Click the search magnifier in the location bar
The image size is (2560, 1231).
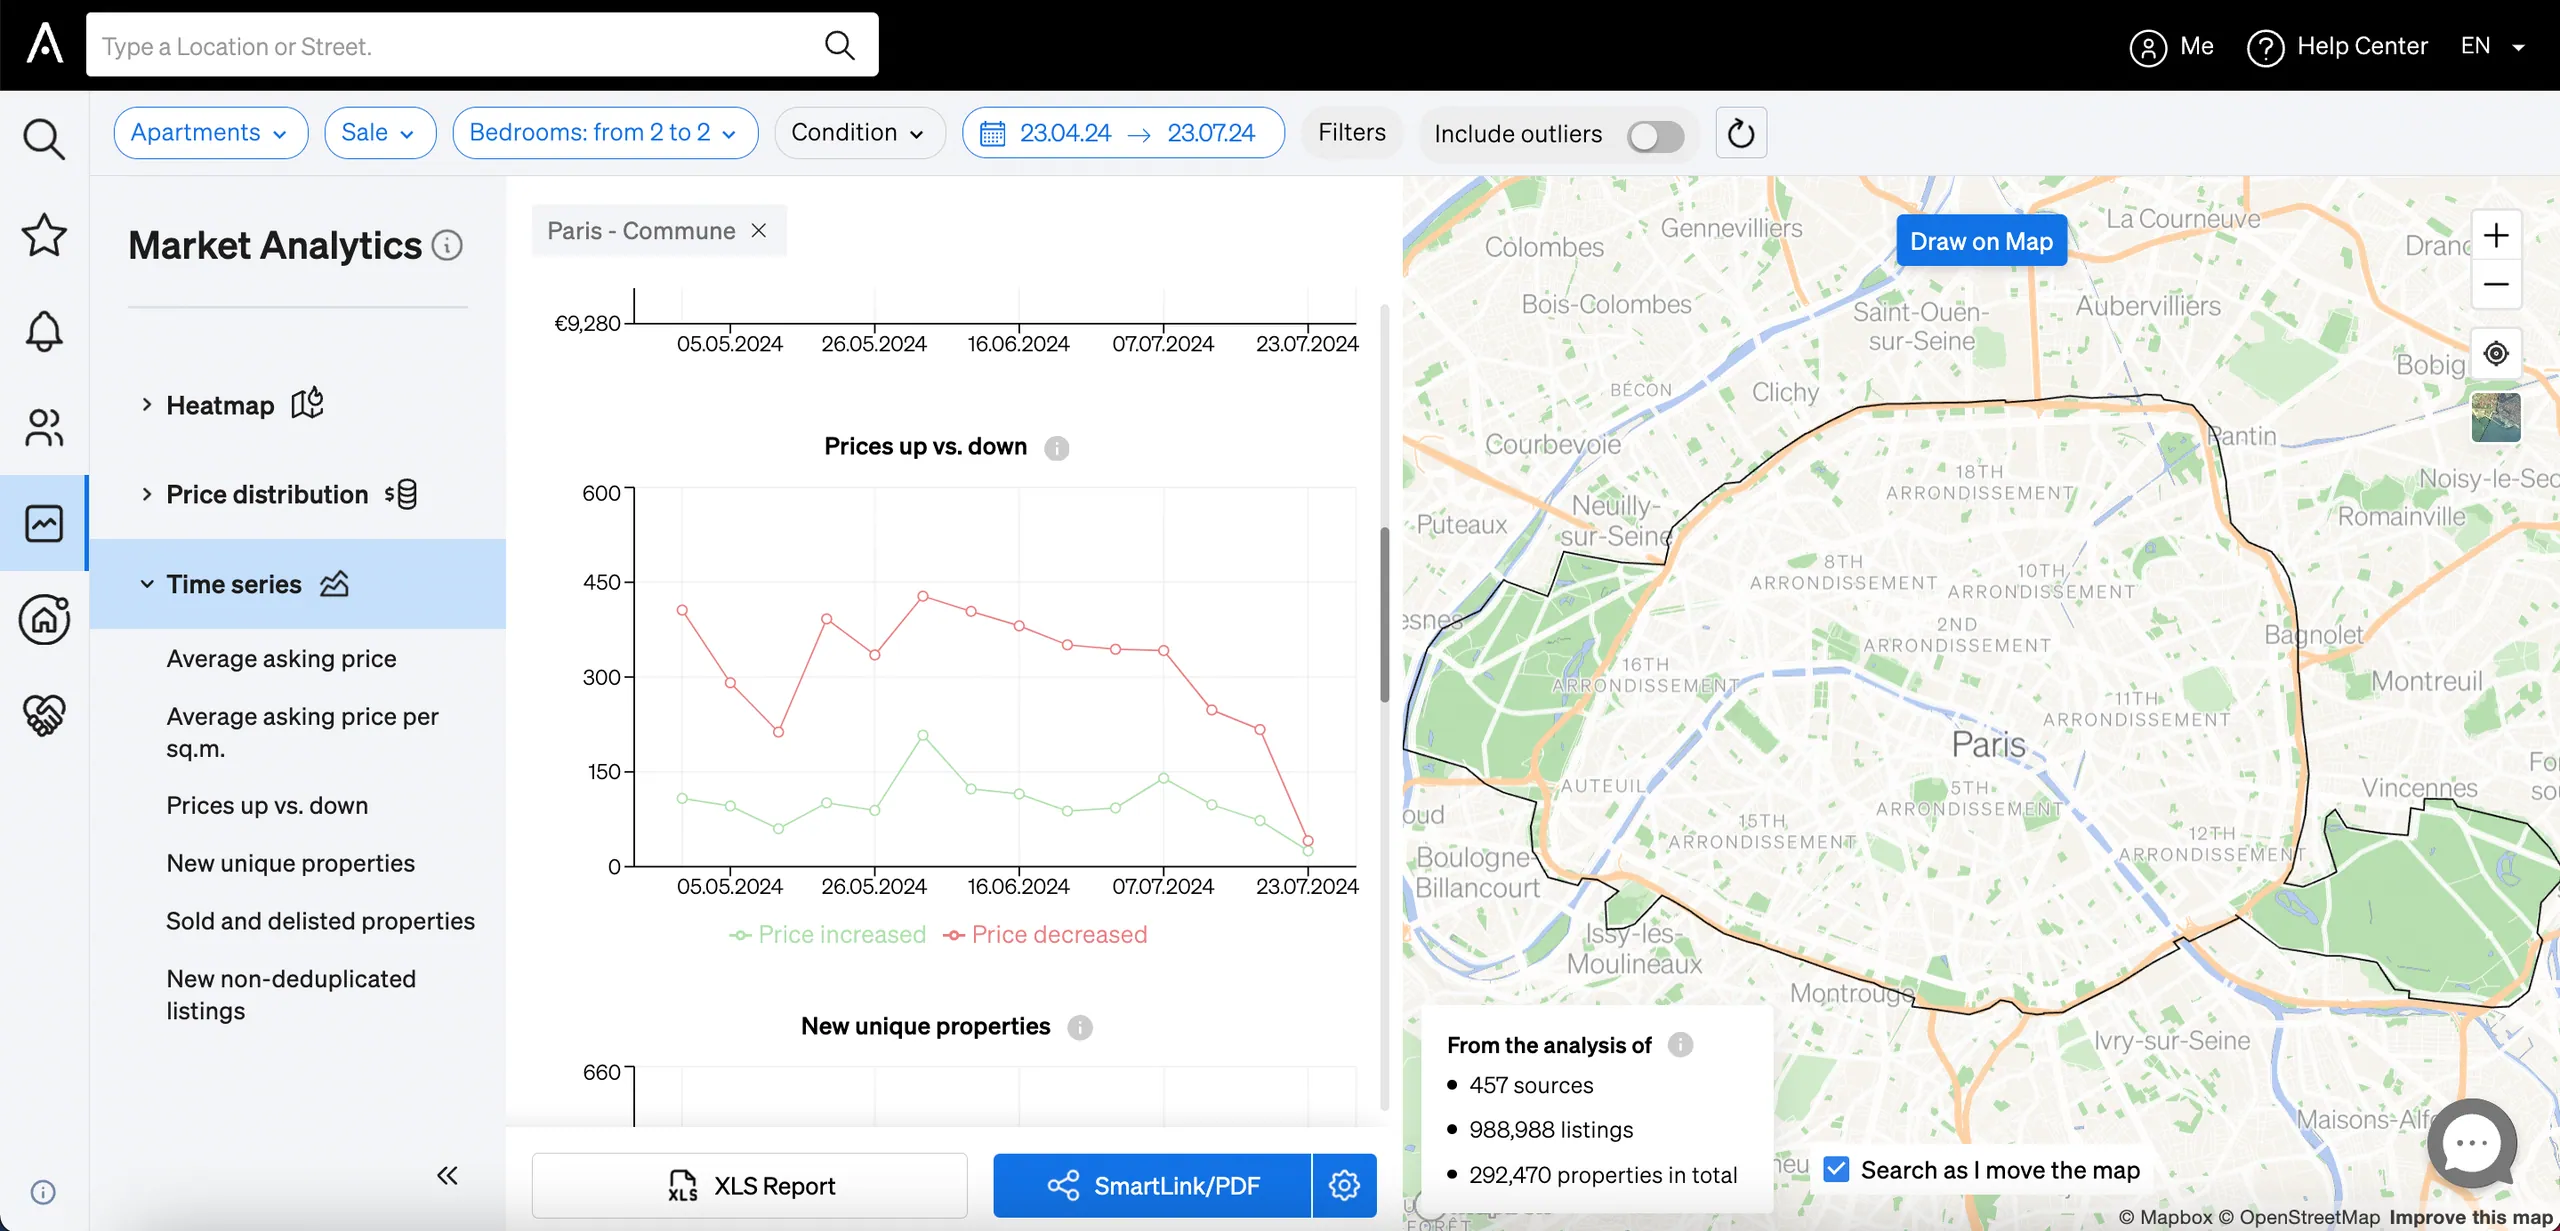(x=839, y=45)
